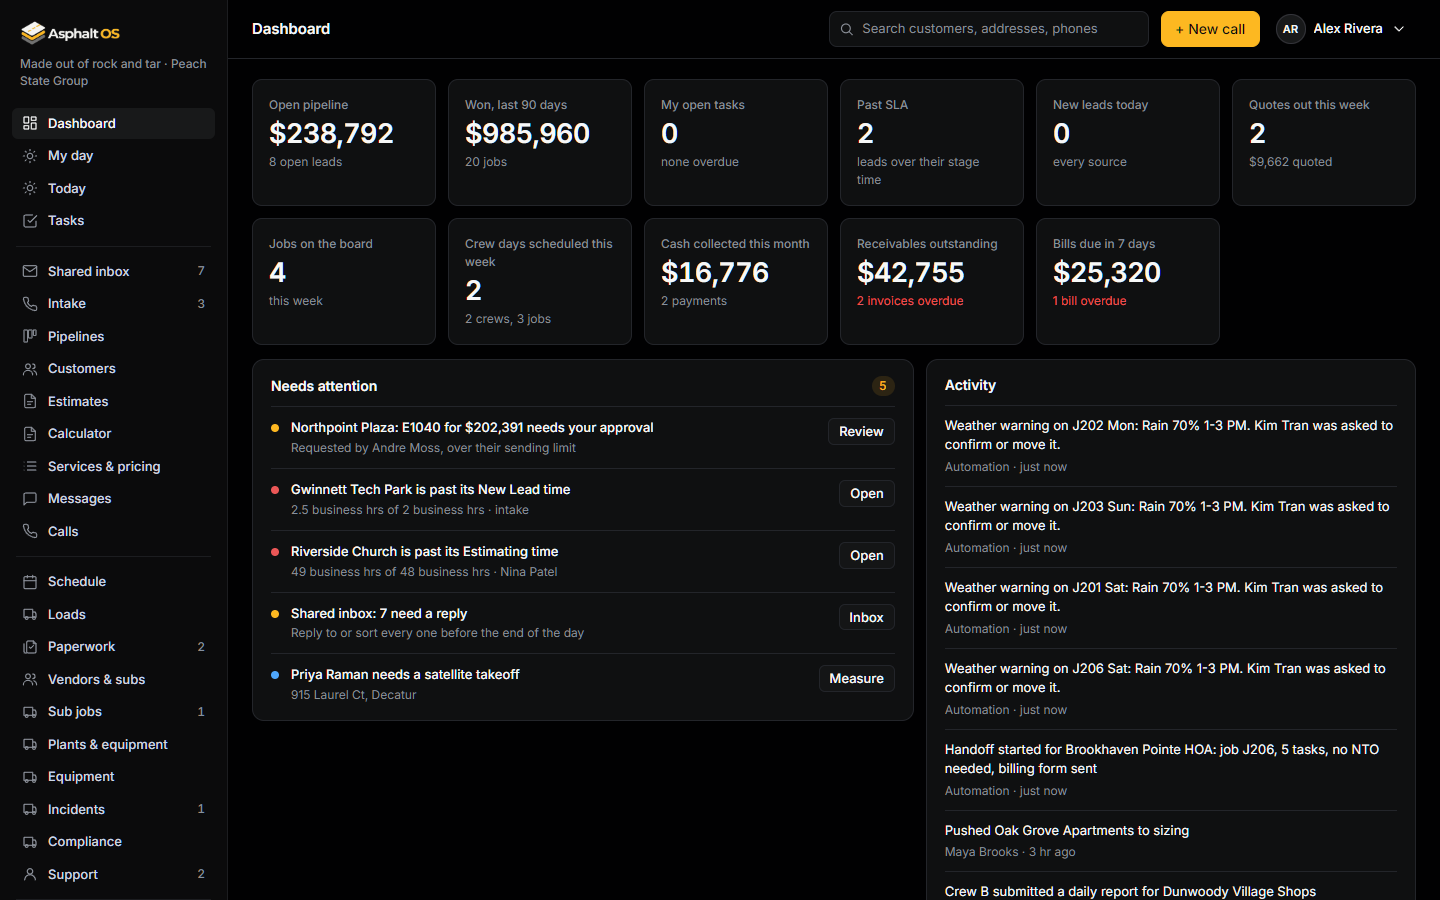Go to Inbox from Shared inbox alert

(866, 618)
